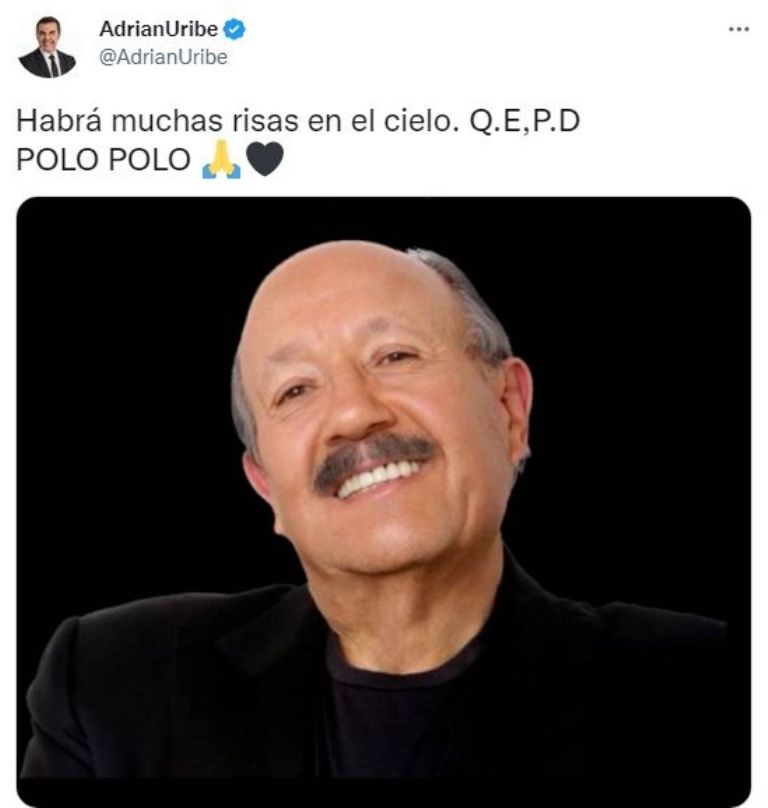The image size is (768, 808).
Task: Open the three-dot more options menu
Action: tap(738, 29)
